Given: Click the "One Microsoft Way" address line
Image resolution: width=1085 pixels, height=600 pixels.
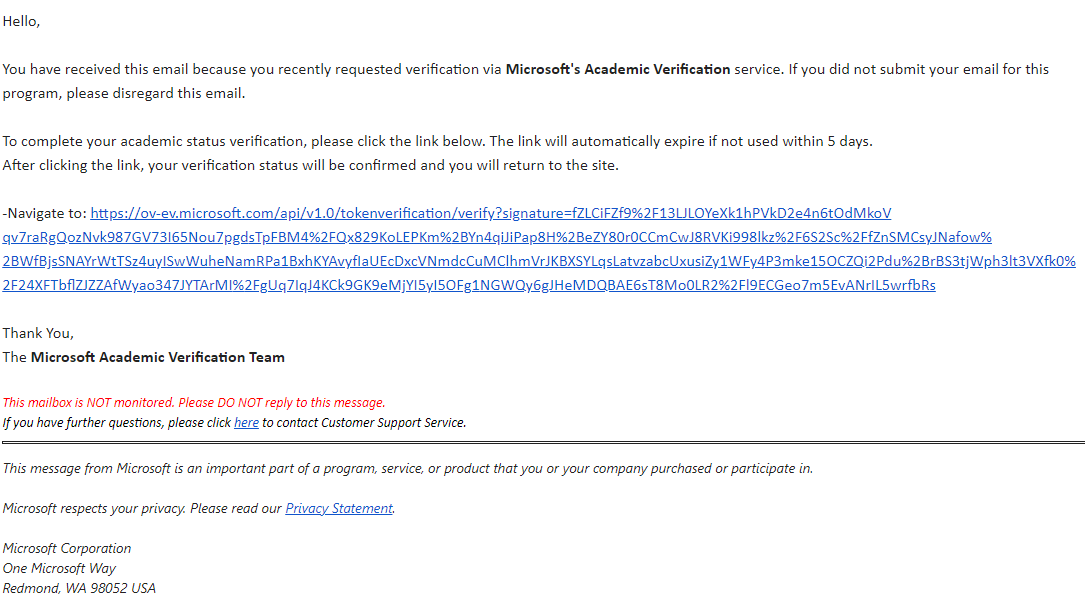Looking at the screenshot, I should 59,568.
